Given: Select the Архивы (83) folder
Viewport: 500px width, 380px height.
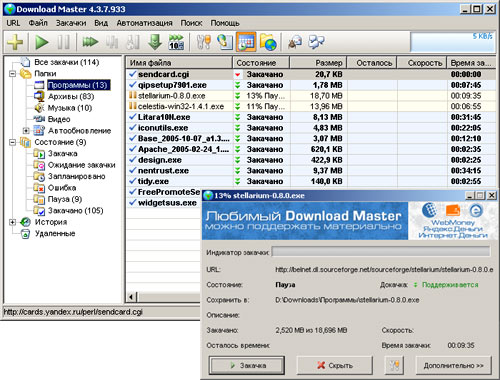Looking at the screenshot, I should [71, 96].
